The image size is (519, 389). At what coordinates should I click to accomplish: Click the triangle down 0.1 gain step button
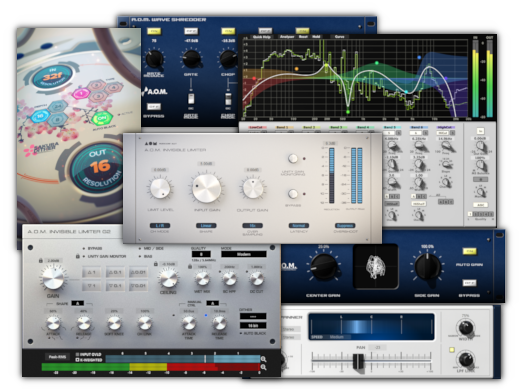(115, 286)
